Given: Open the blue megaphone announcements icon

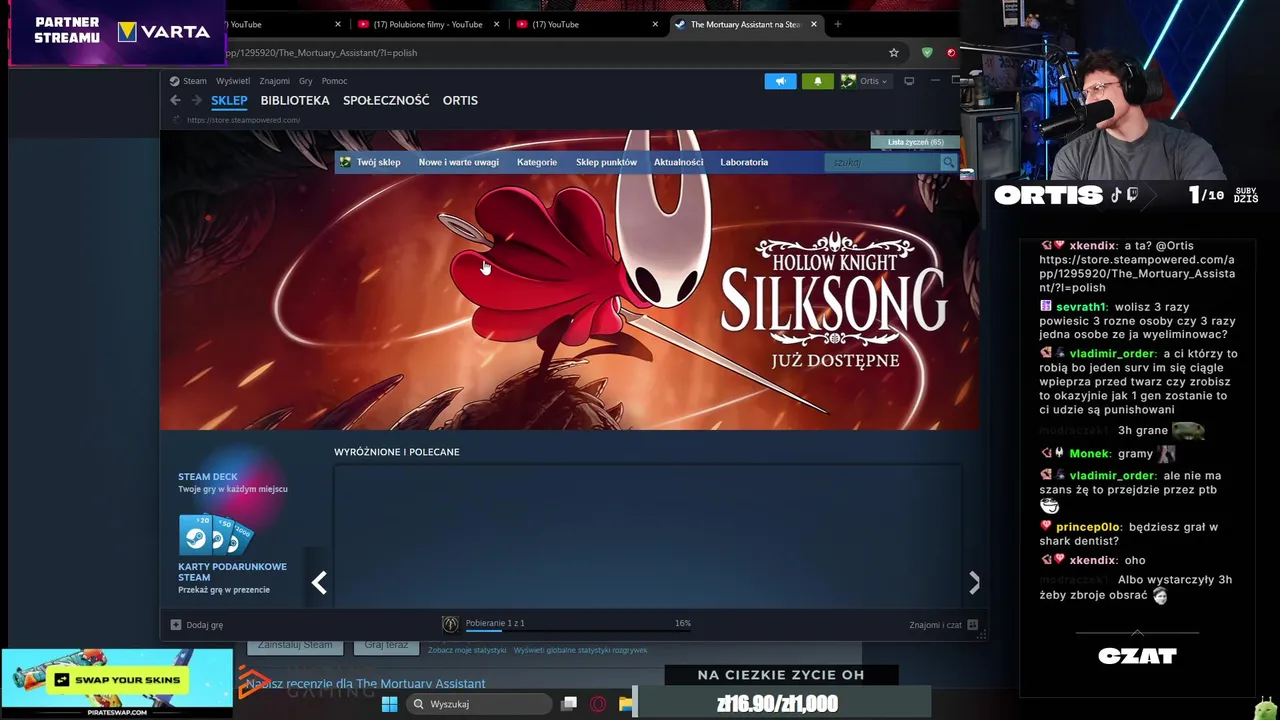Looking at the screenshot, I should click(781, 81).
